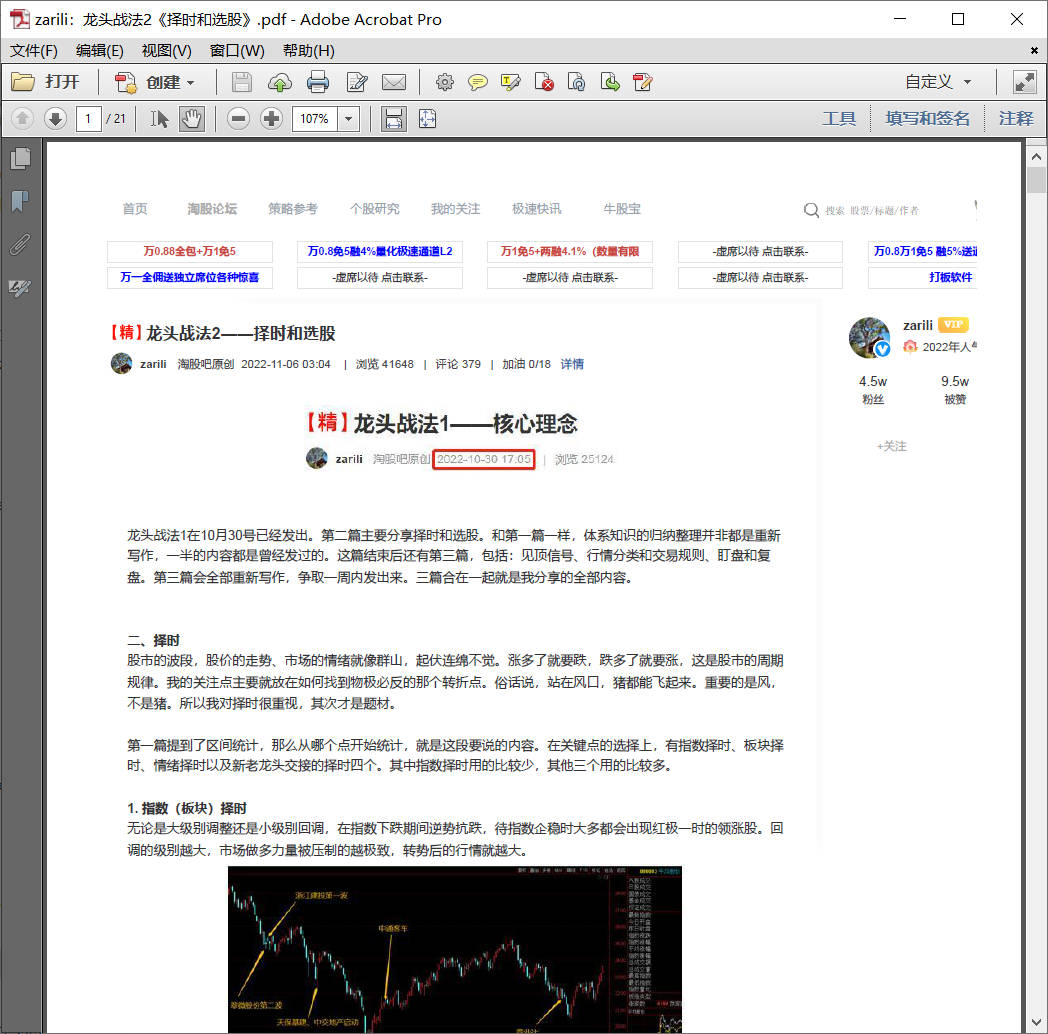
Task: Choose the Hand pan tool
Action: [x=192, y=119]
